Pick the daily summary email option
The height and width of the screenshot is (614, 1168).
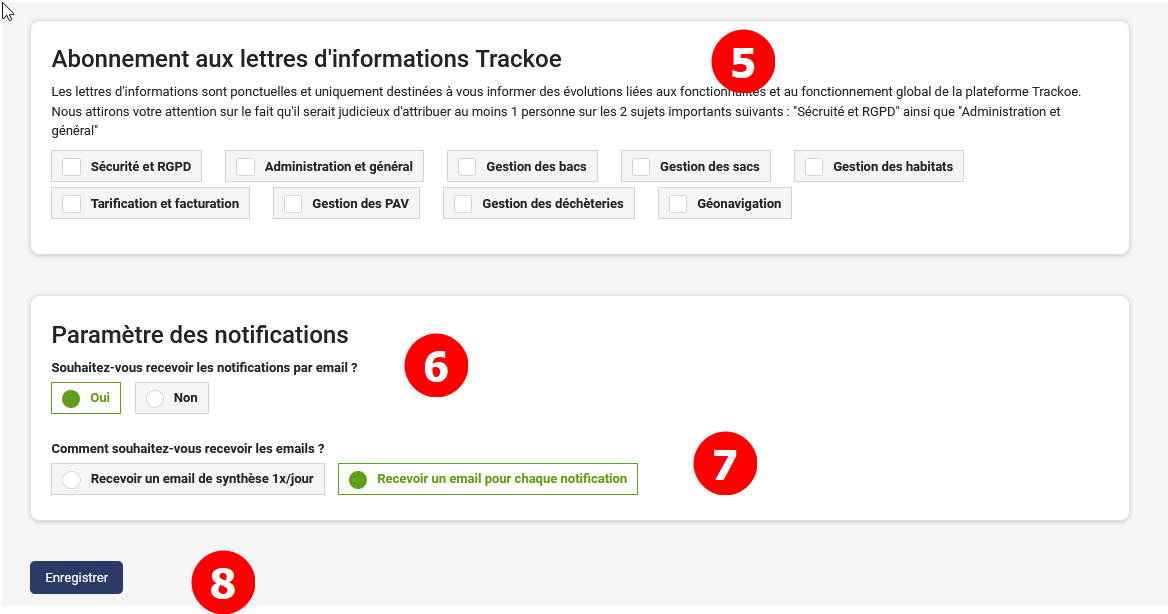72,479
